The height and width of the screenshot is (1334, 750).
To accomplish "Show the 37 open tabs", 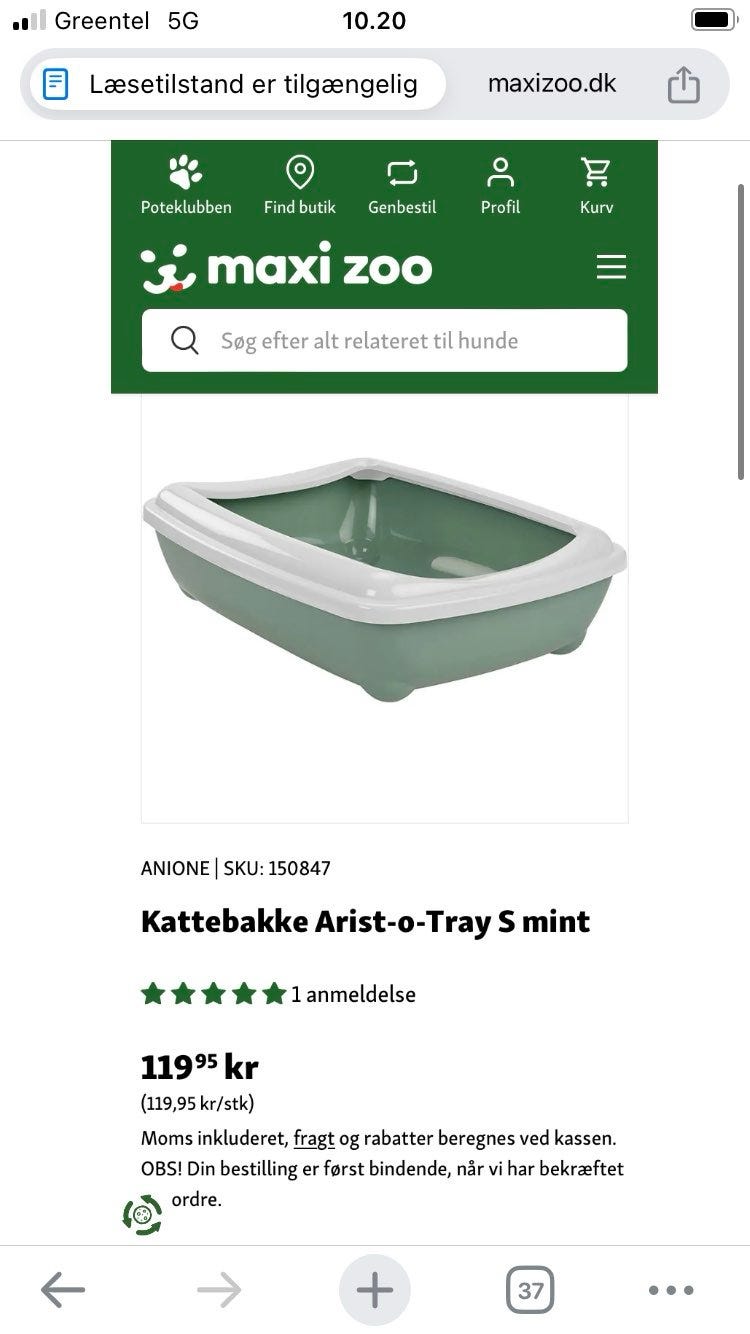I will tap(530, 1290).
